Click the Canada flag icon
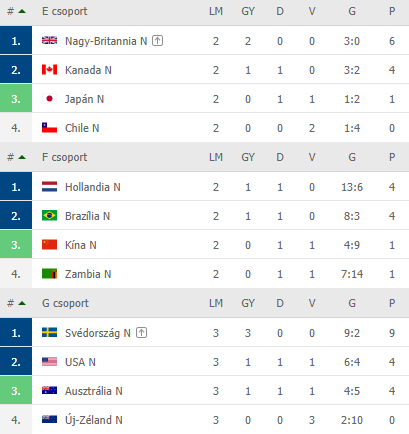Image resolution: width=409 pixels, height=434 pixels. 49,70
